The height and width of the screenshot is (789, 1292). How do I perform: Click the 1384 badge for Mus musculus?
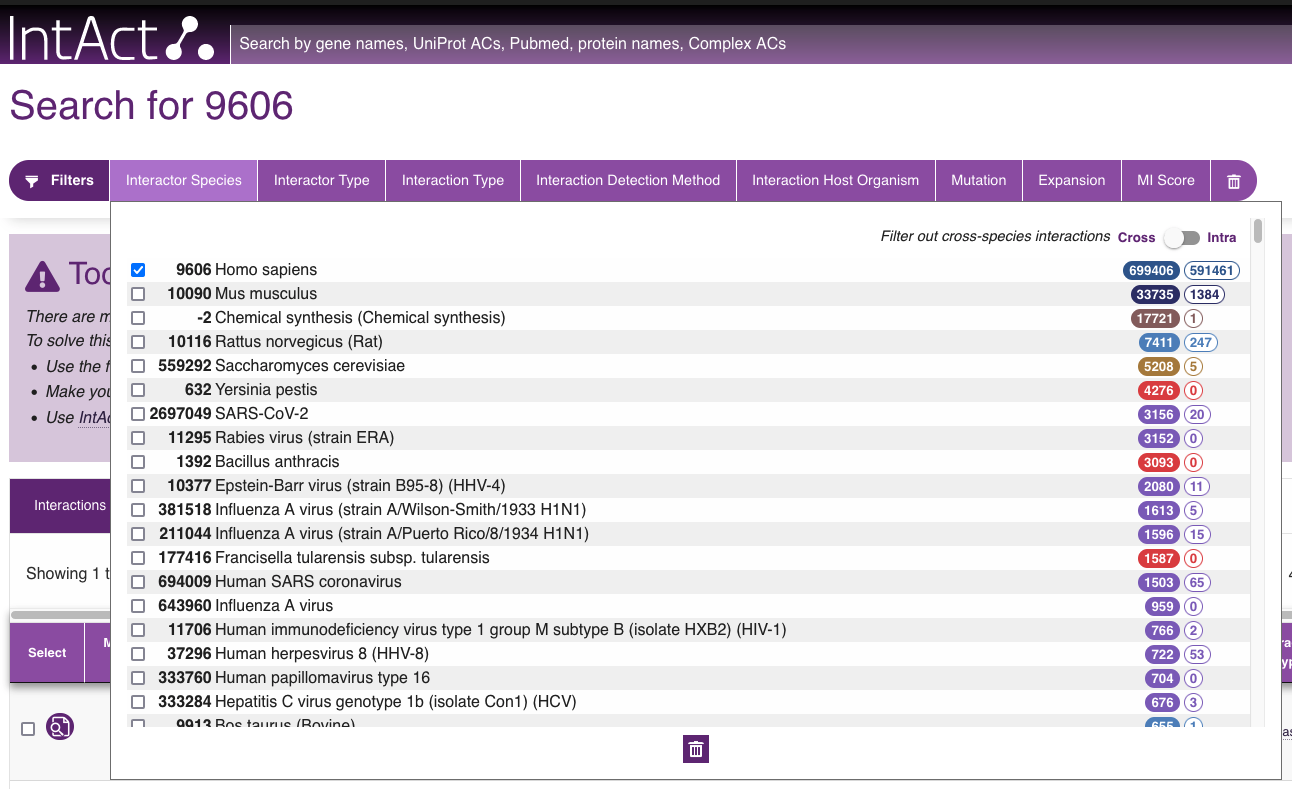[1204, 294]
